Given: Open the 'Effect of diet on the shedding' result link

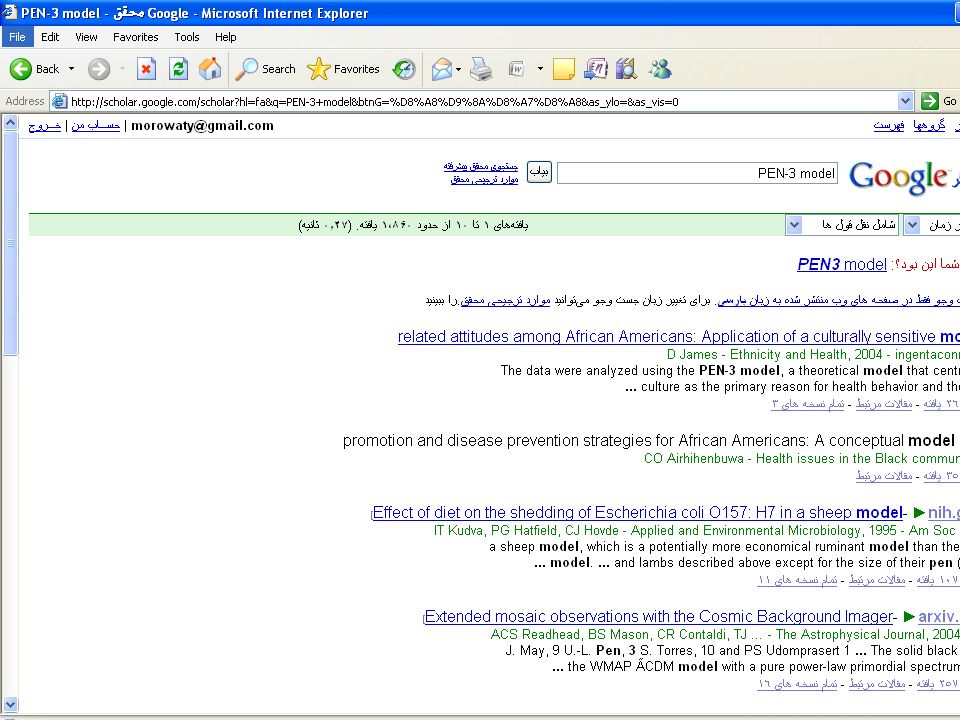Looking at the screenshot, I should 638,512.
